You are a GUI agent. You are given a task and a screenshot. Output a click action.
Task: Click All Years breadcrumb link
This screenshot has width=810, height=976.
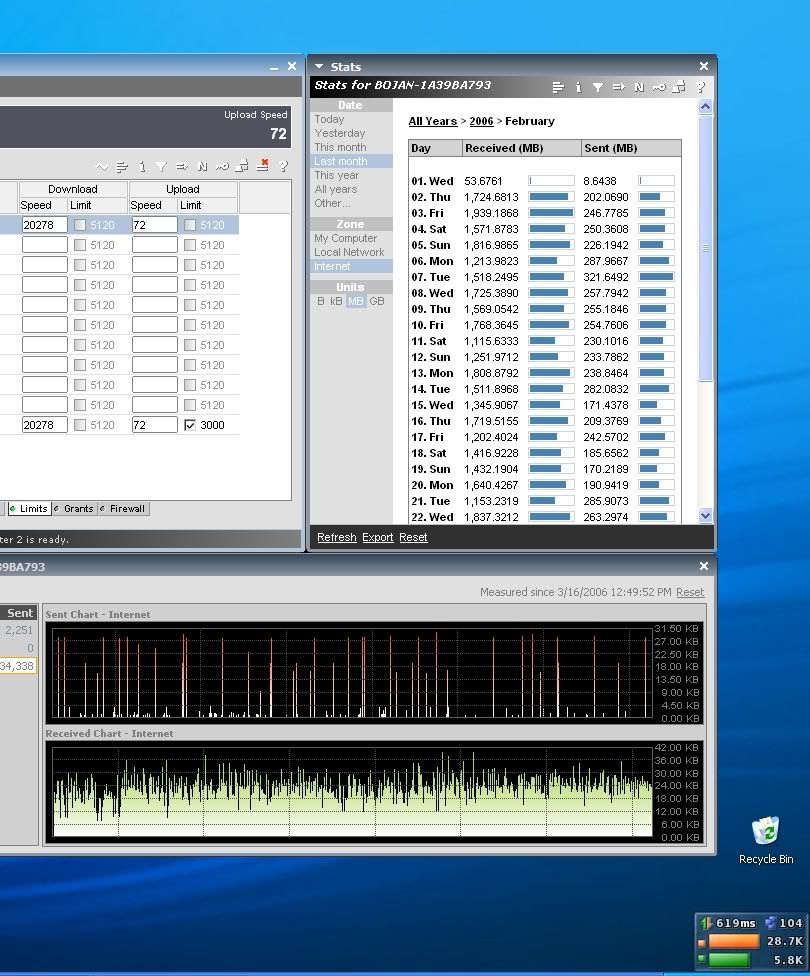(433, 121)
